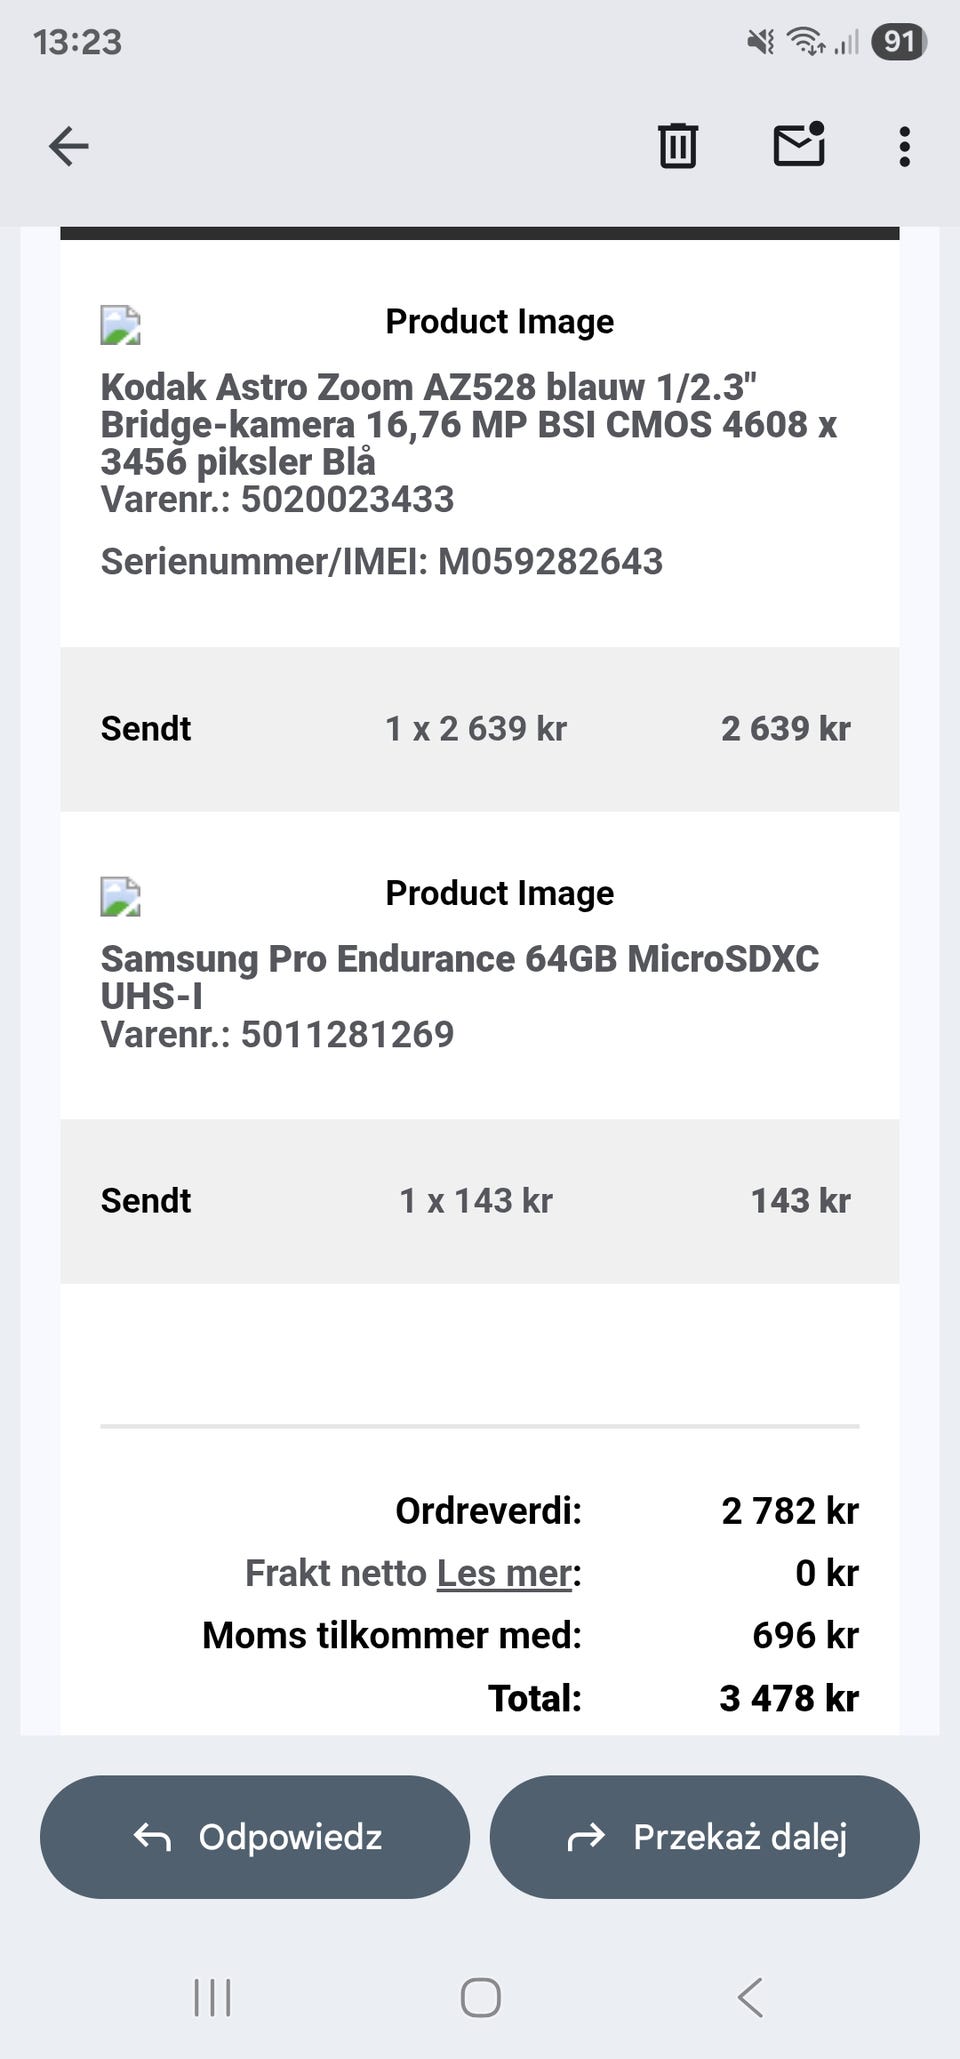This screenshot has height=2059, width=960.
Task: Open the three-dot overflow menu
Action: (x=904, y=146)
